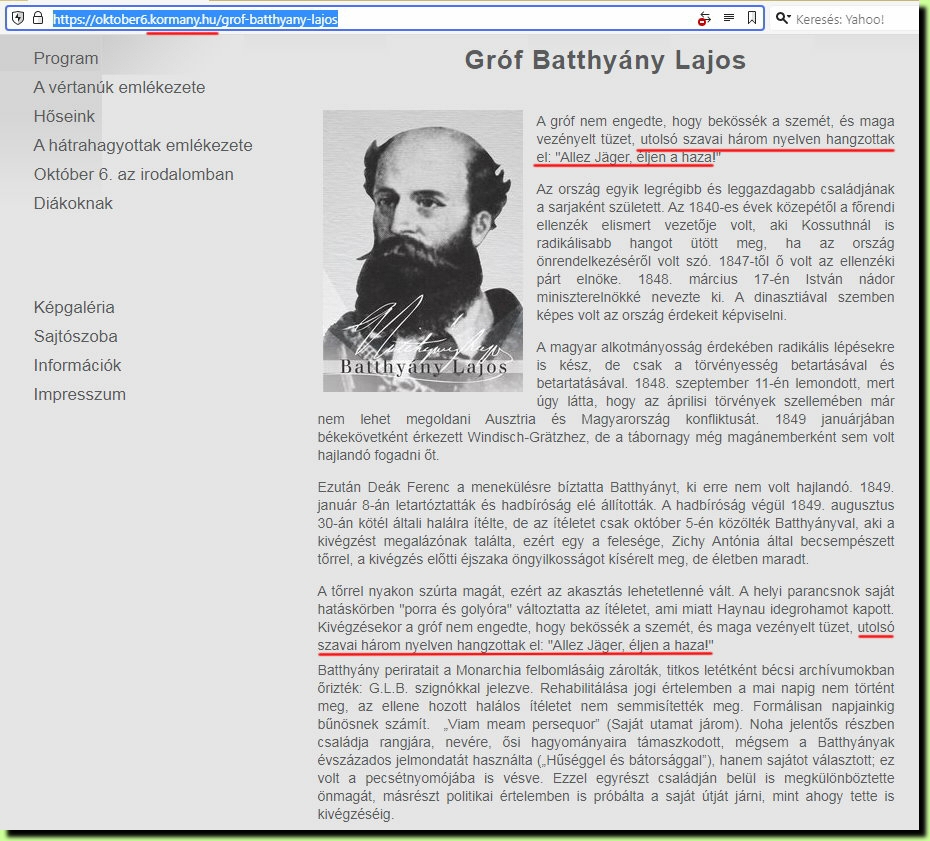Image resolution: width=930 pixels, height=841 pixels.
Task: Open A vértanúk emlékezete menu item
Action: [x=119, y=87]
